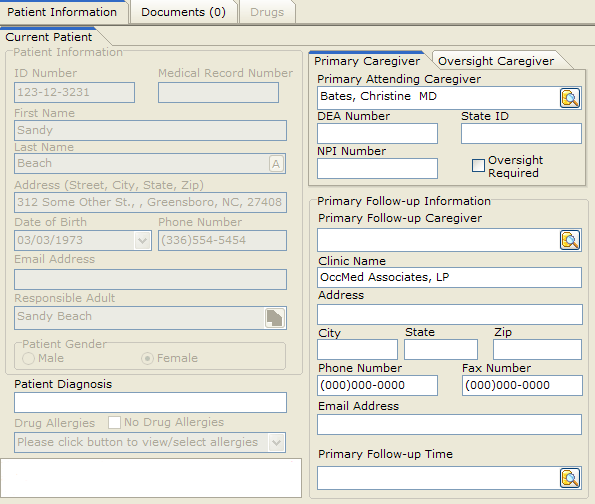The width and height of the screenshot is (595, 504).
Task: Switch to the Documents (0) tab
Action: tap(184, 12)
